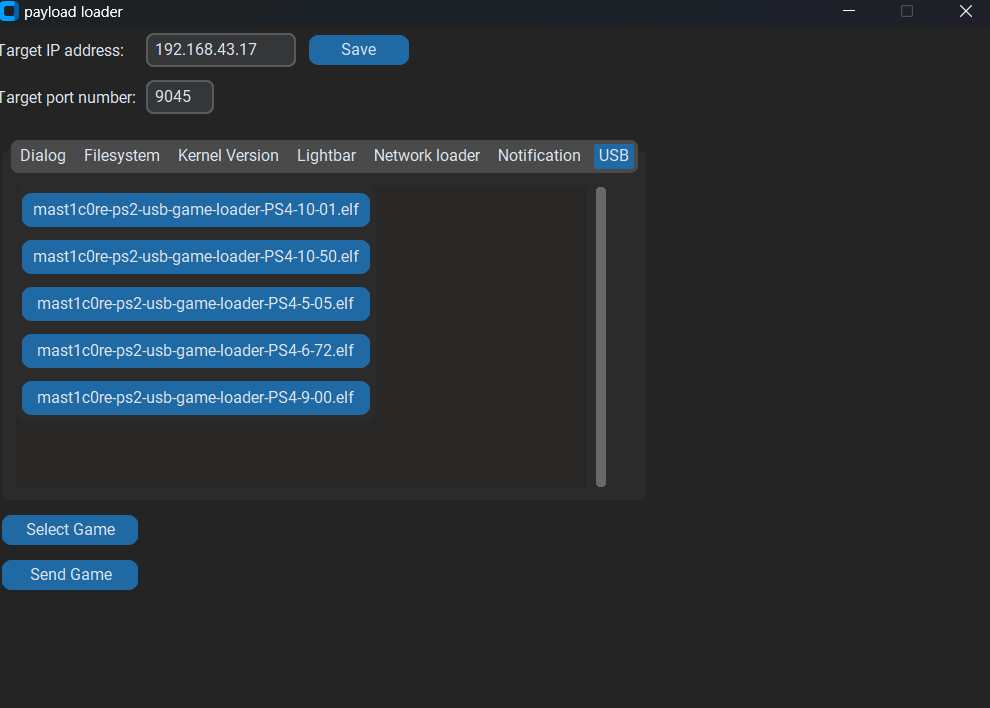Image resolution: width=990 pixels, height=708 pixels.
Task: Choose the PS4-6-72 usb game loader elf
Action: click(195, 351)
